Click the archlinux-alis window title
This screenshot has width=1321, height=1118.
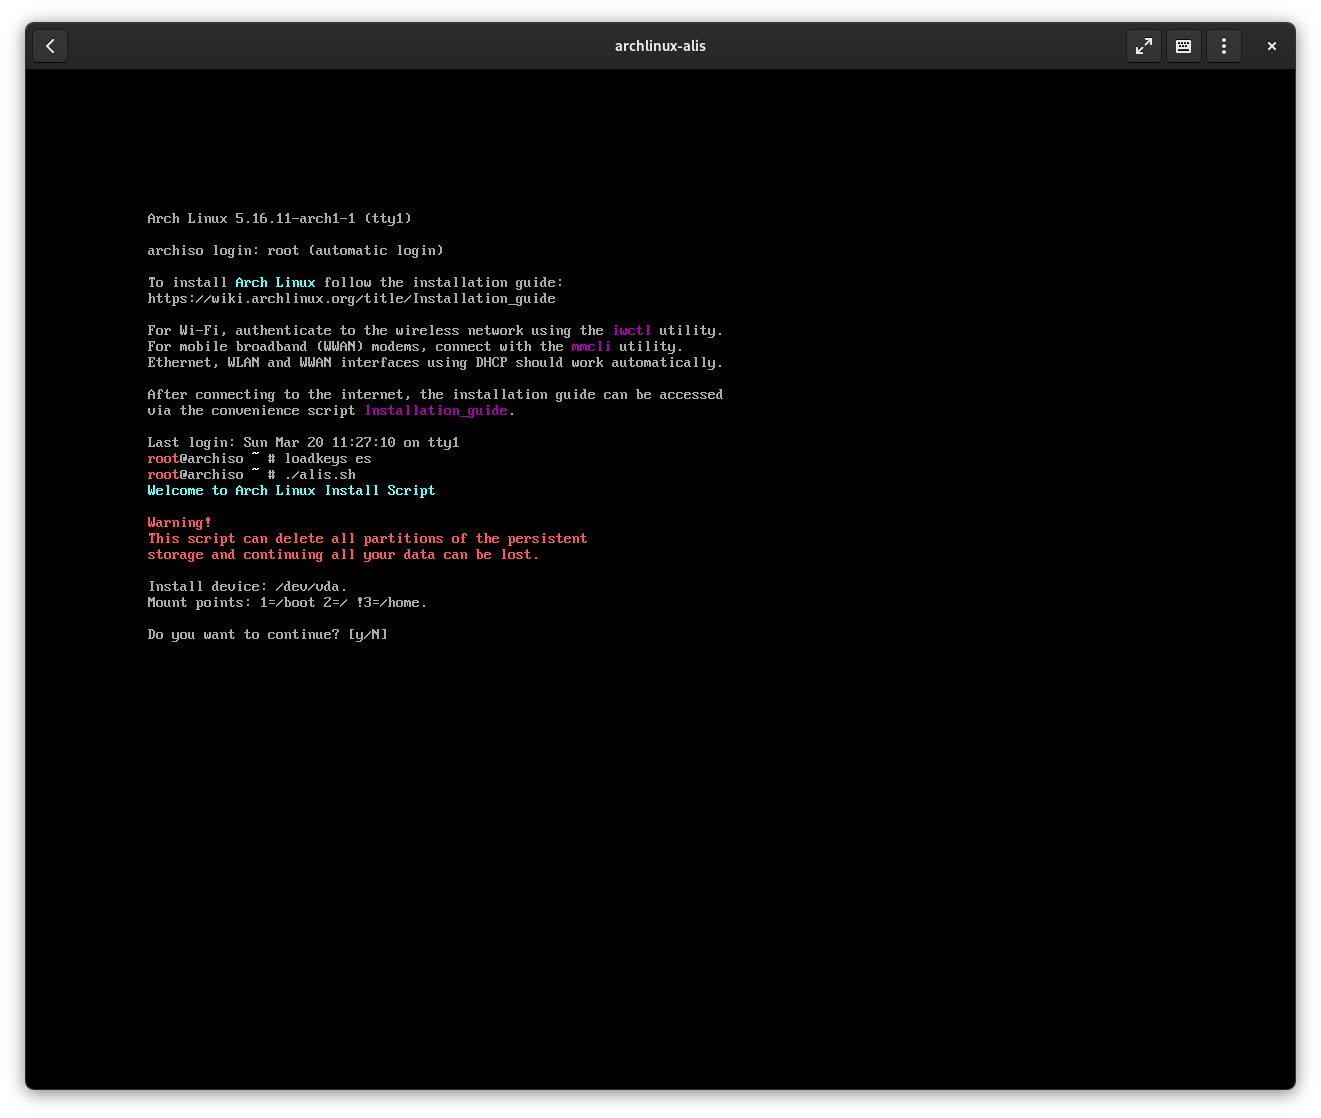click(x=660, y=46)
